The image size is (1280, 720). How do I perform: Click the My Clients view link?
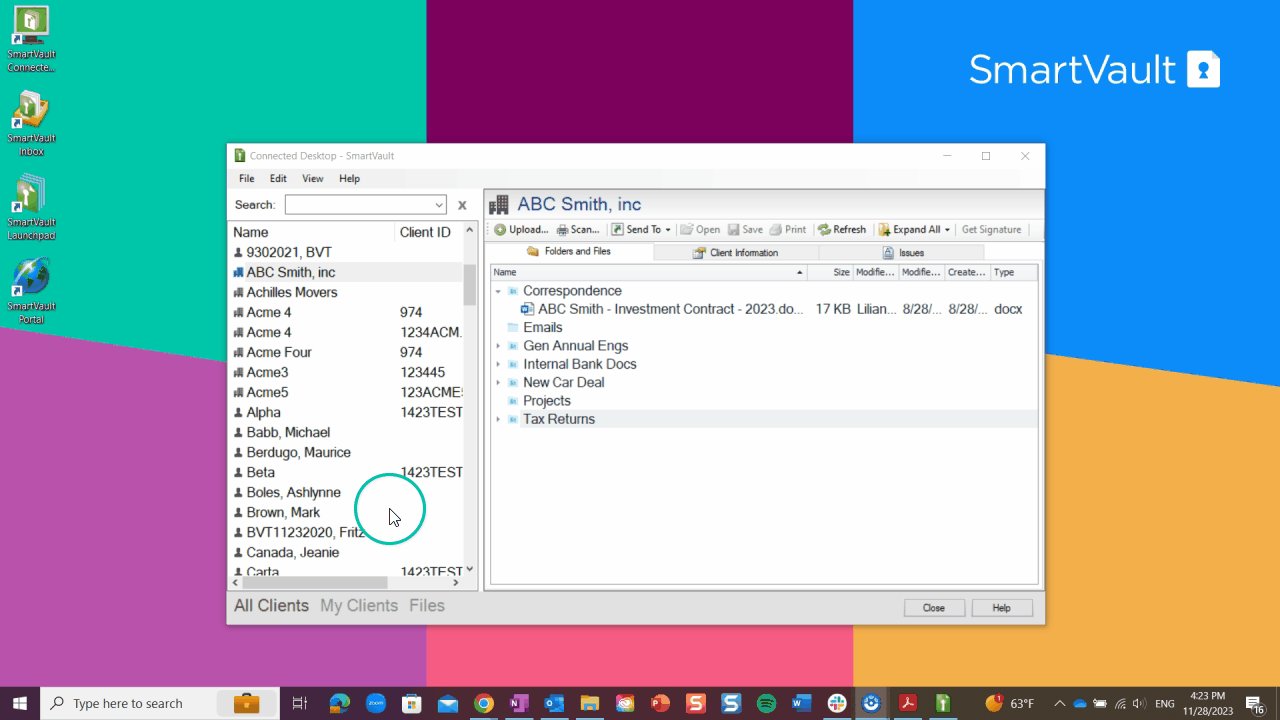click(x=359, y=606)
